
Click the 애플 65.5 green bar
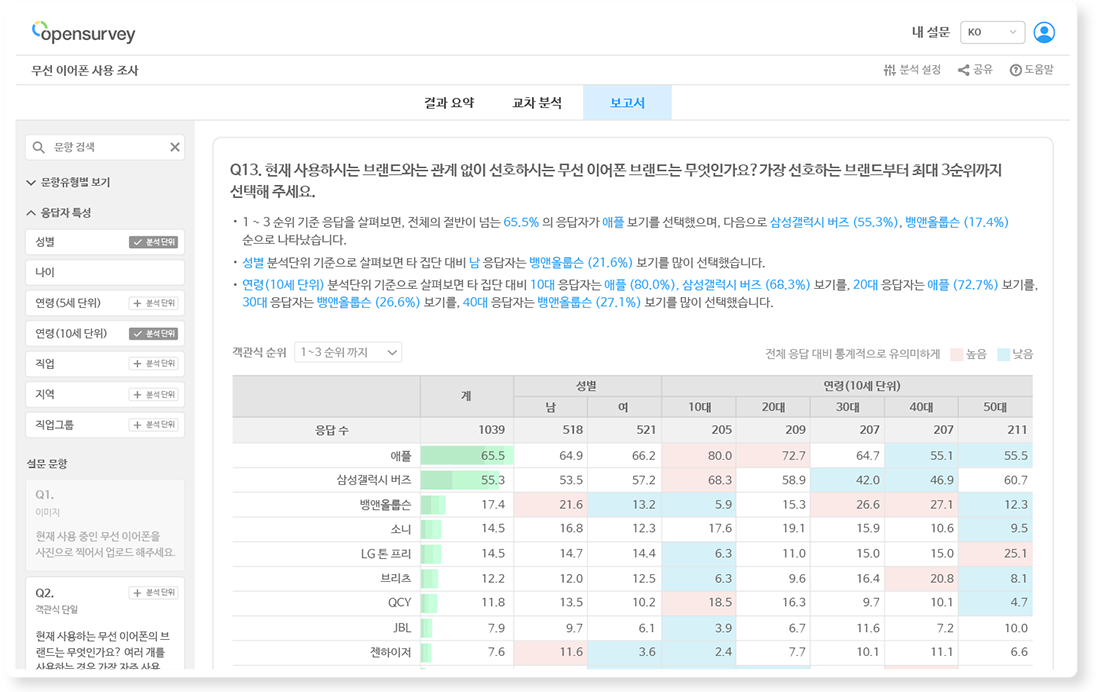click(x=467, y=455)
